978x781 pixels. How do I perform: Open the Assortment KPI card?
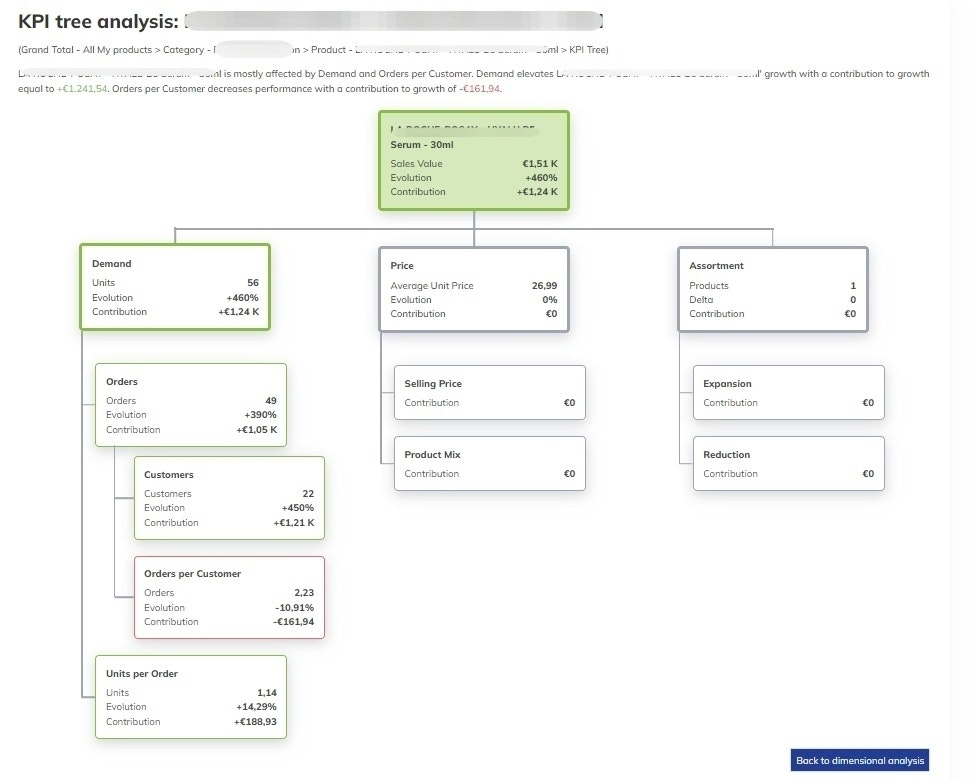773,289
